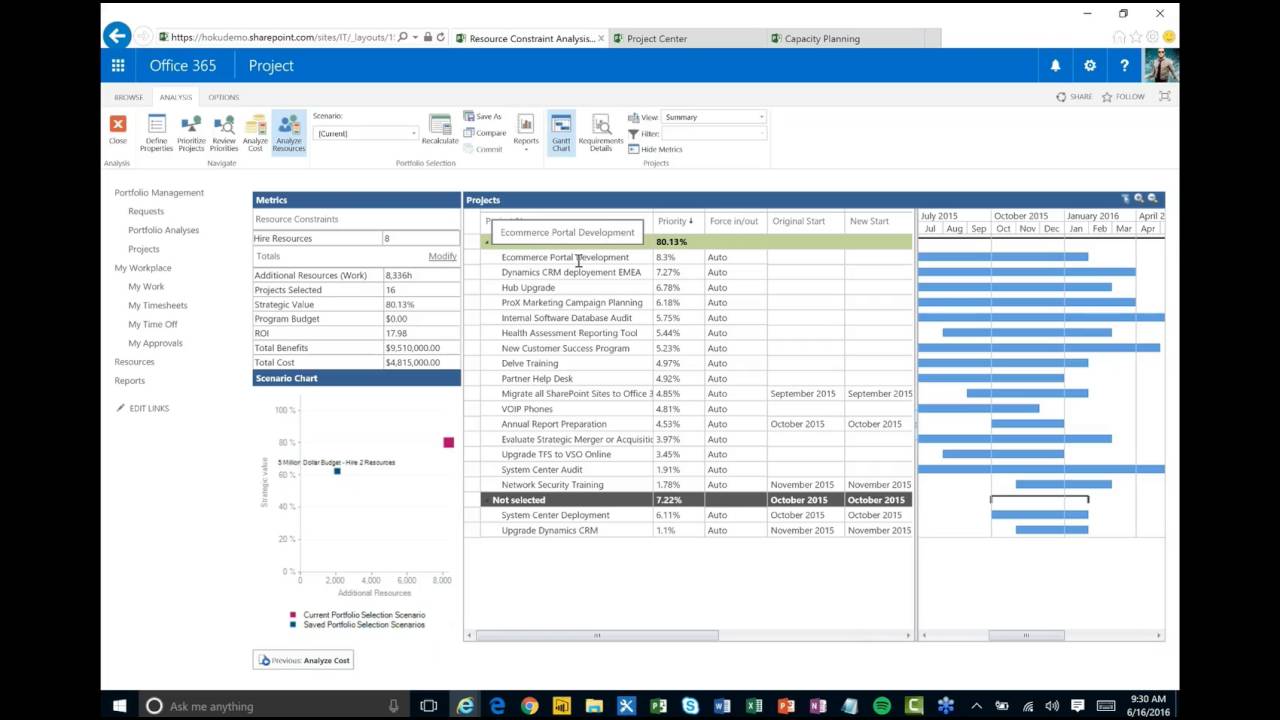The image size is (1280, 720).
Task: Click the Modify link in Metrics panel
Action: point(442,256)
